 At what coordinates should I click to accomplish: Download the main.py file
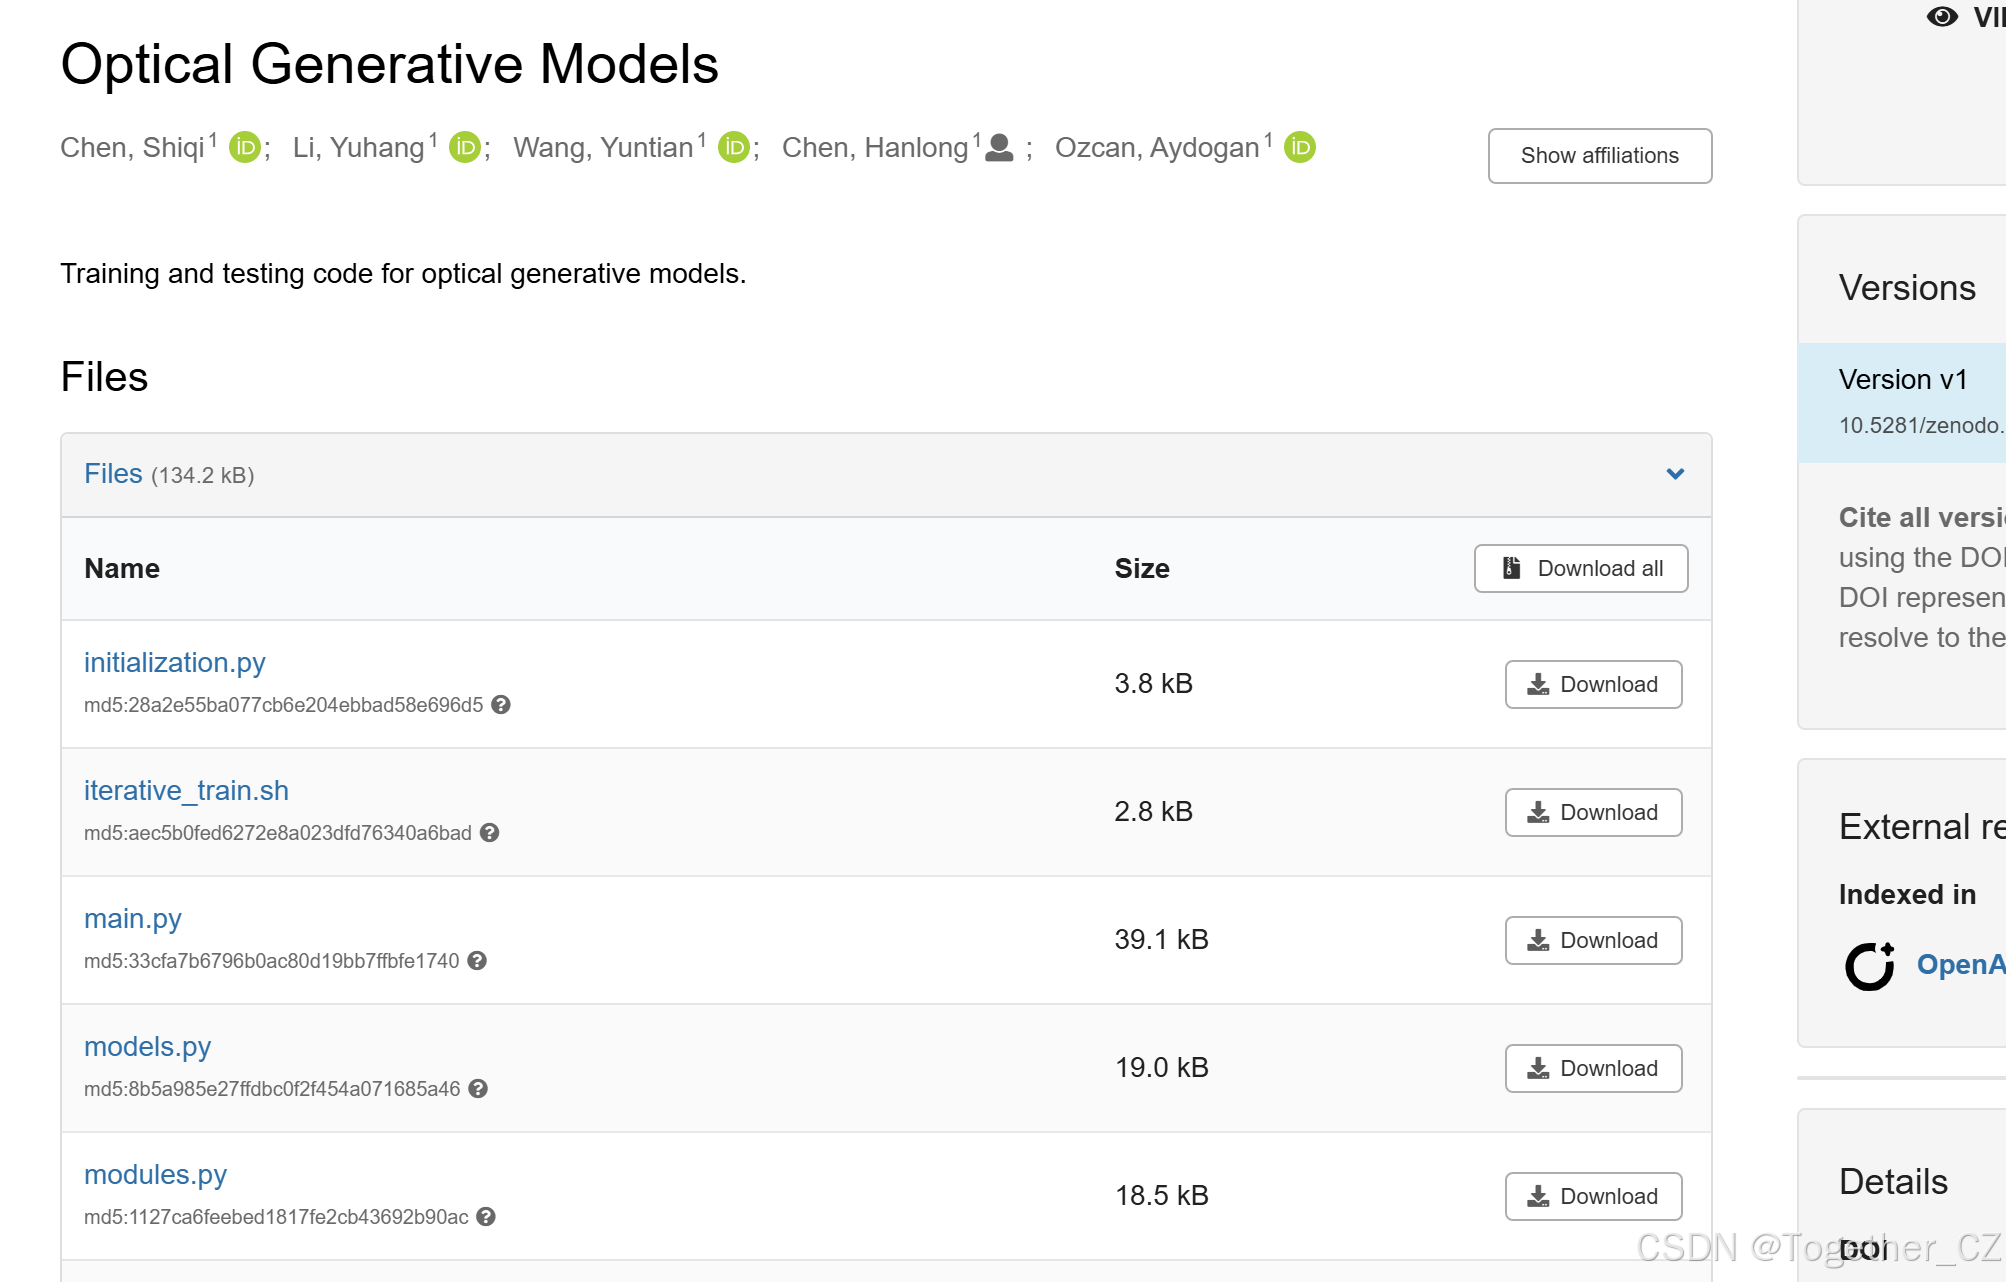click(x=1593, y=941)
